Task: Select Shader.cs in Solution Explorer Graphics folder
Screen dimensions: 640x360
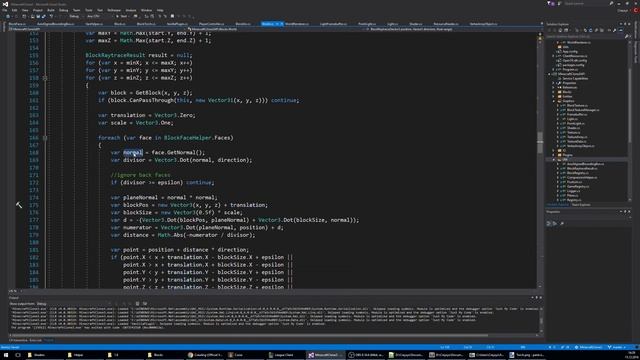Action: [x=573, y=128]
